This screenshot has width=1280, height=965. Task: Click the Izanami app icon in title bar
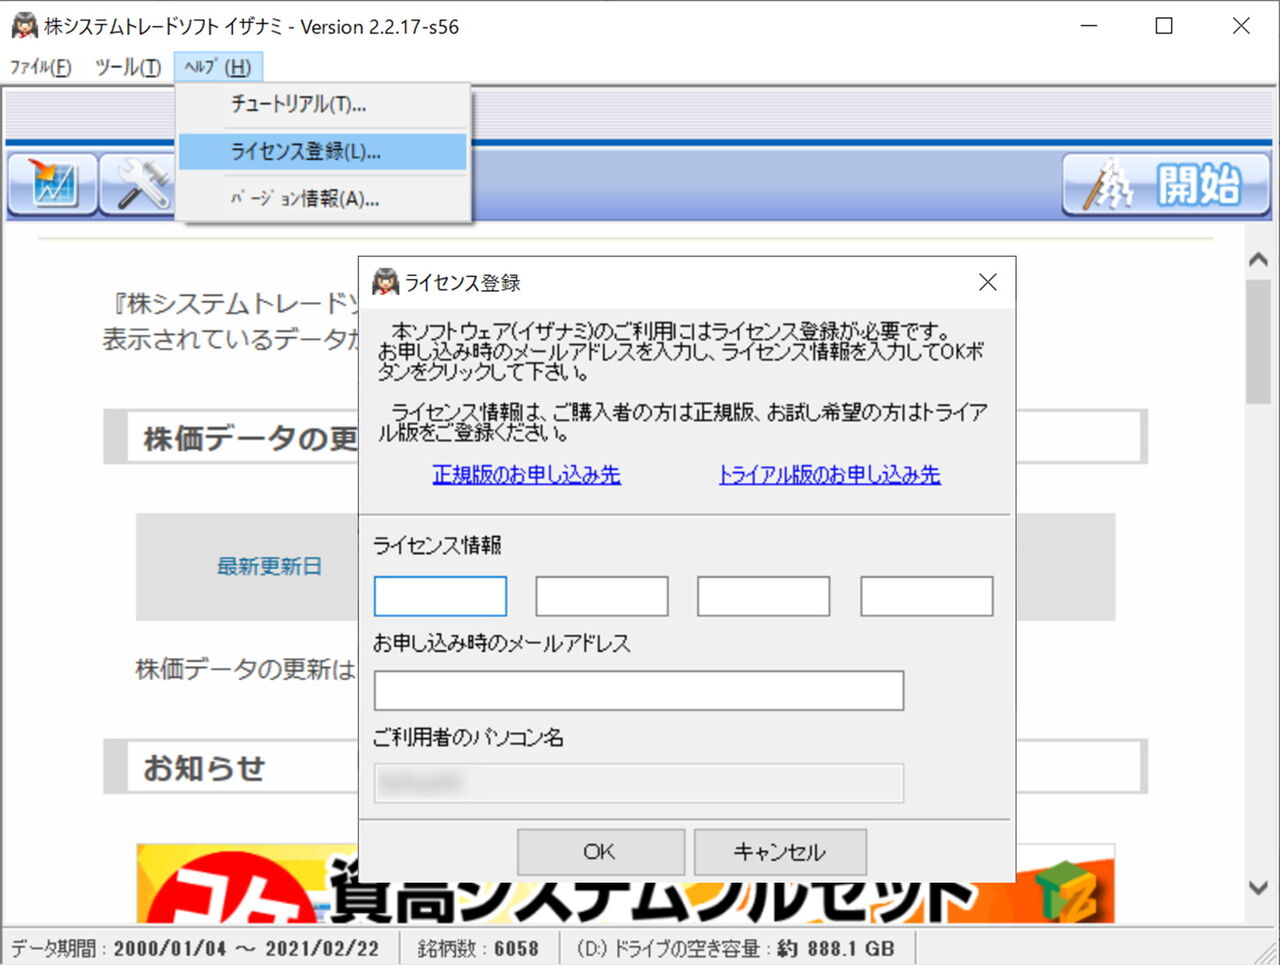coord(24,26)
